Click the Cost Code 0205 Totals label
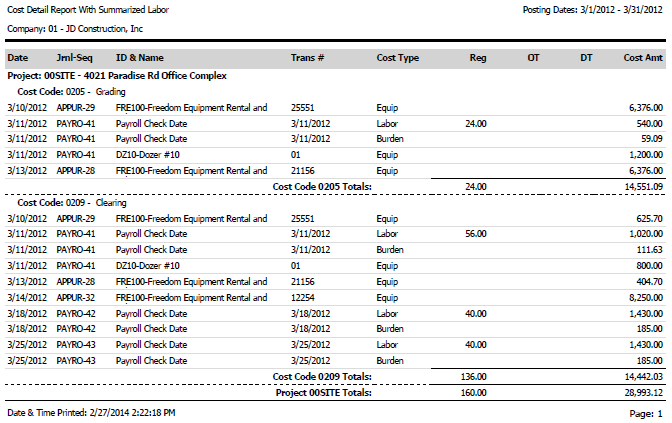 pyautogui.click(x=322, y=187)
